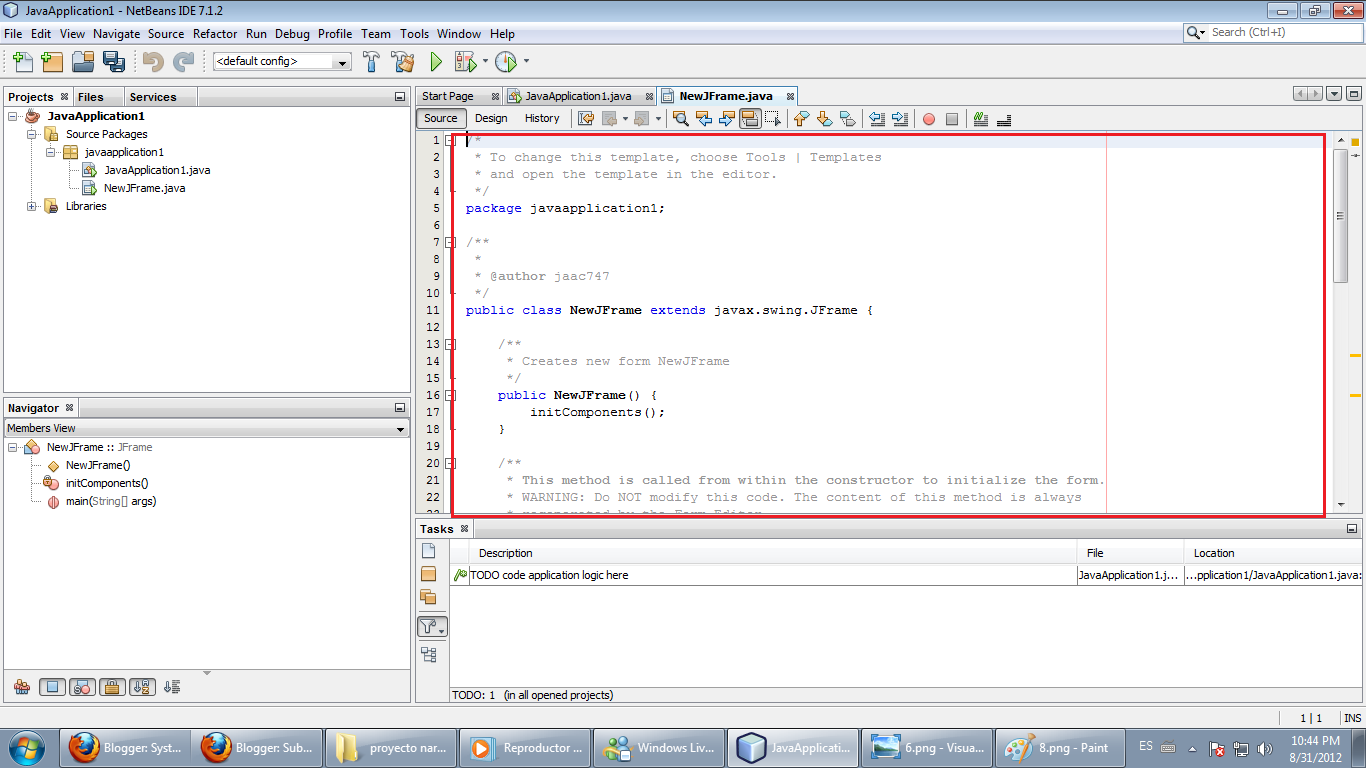The height and width of the screenshot is (768, 1366).
Task: Run the project using the green Run icon
Action: (x=436, y=61)
